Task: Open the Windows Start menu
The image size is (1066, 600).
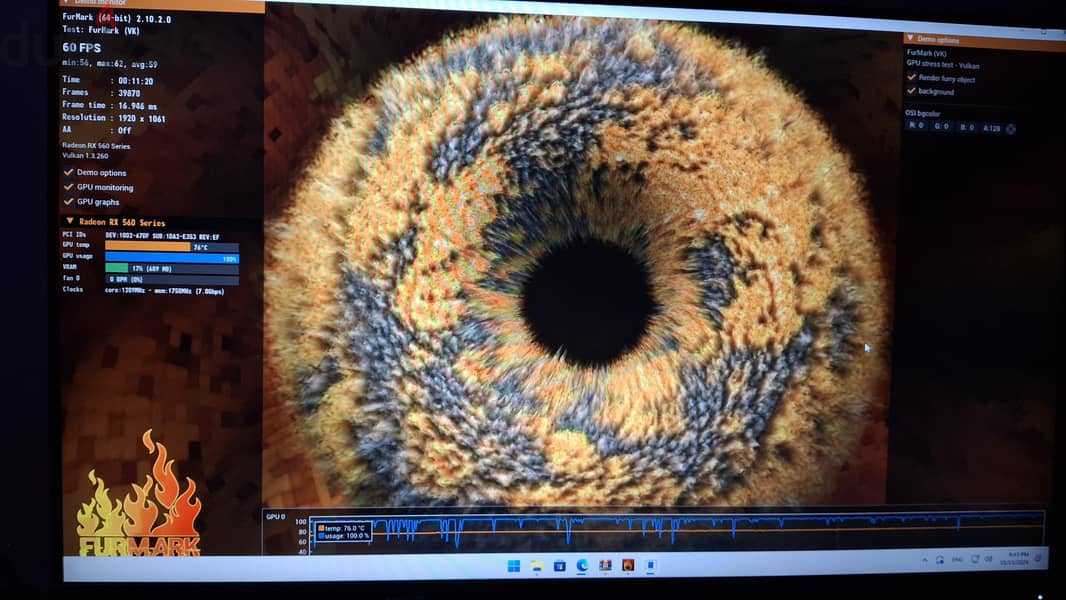Action: point(514,566)
